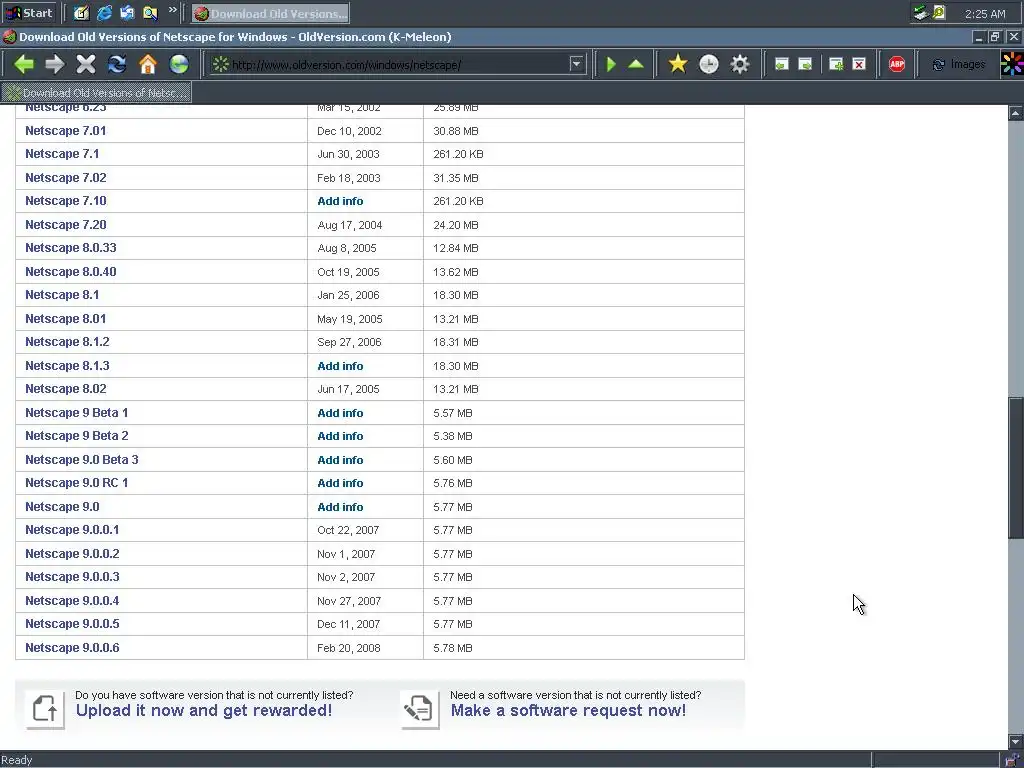Open the Netscape 7.20 link
The width and height of the screenshot is (1024, 768).
(65, 225)
